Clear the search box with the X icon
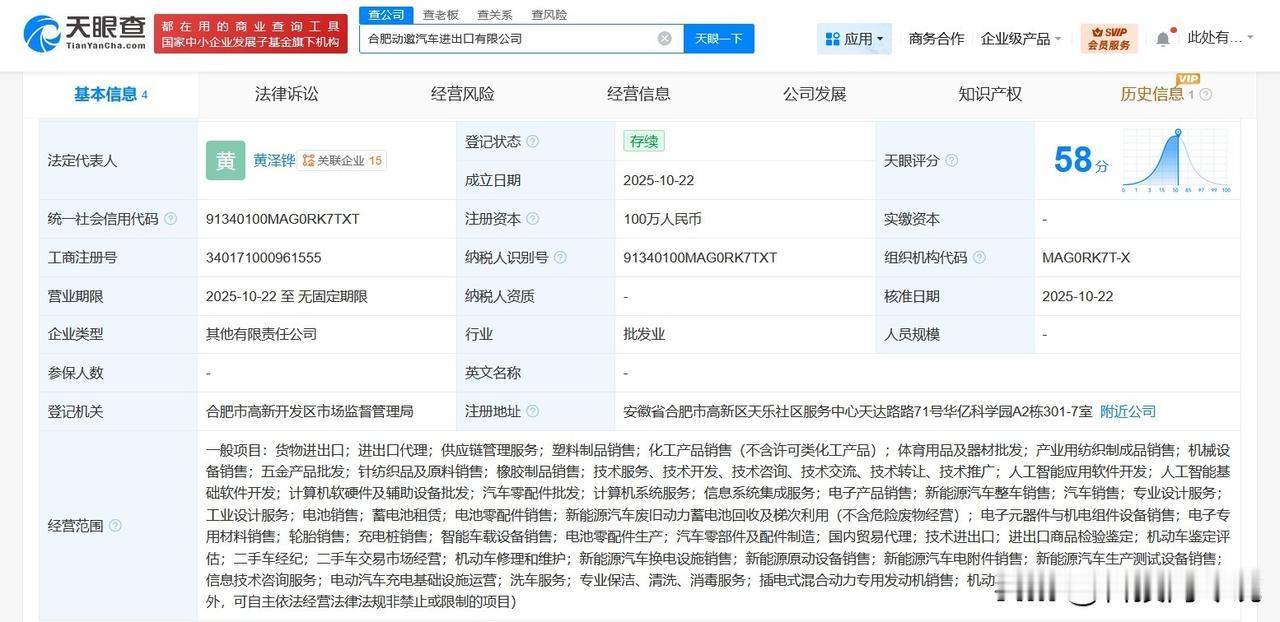 pos(662,37)
